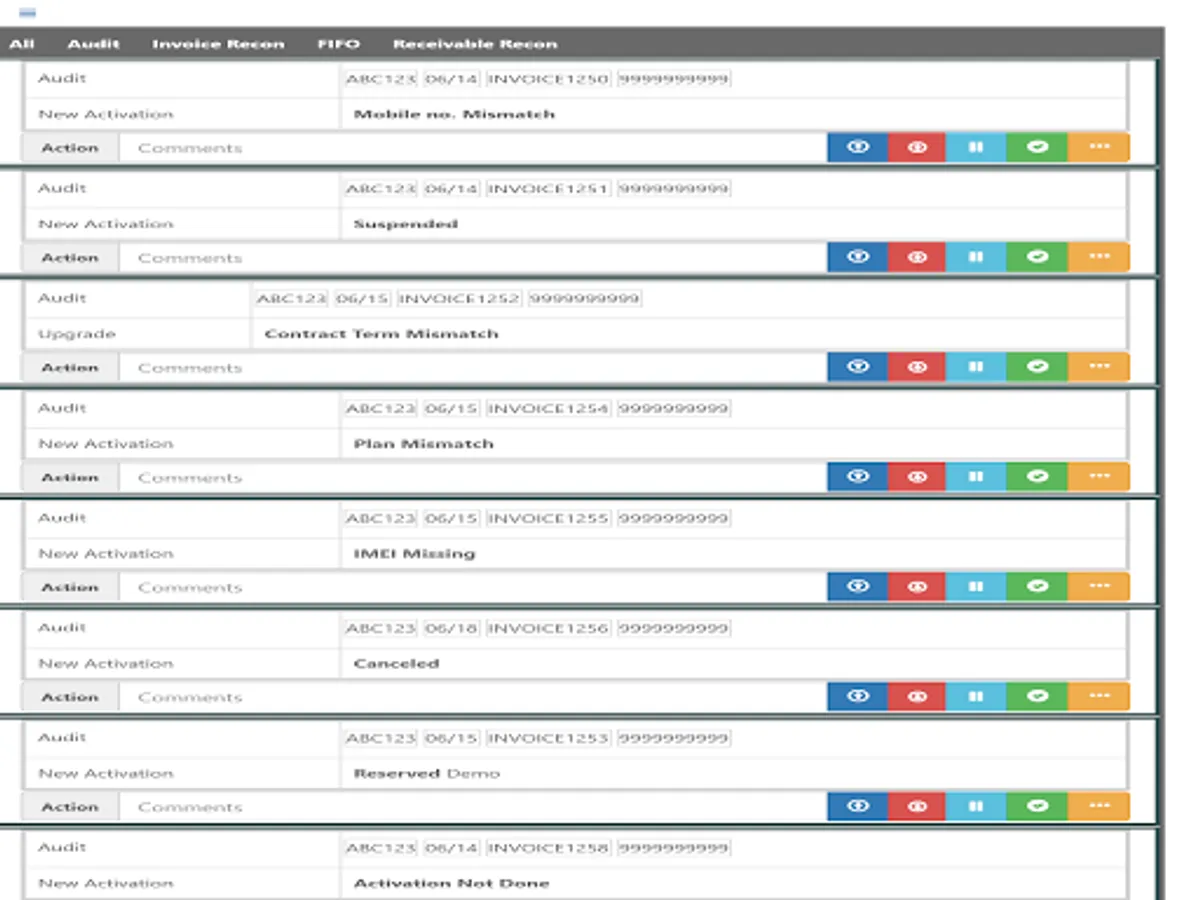
Task: Focus Comments field for Suspended row
Action: (473, 258)
